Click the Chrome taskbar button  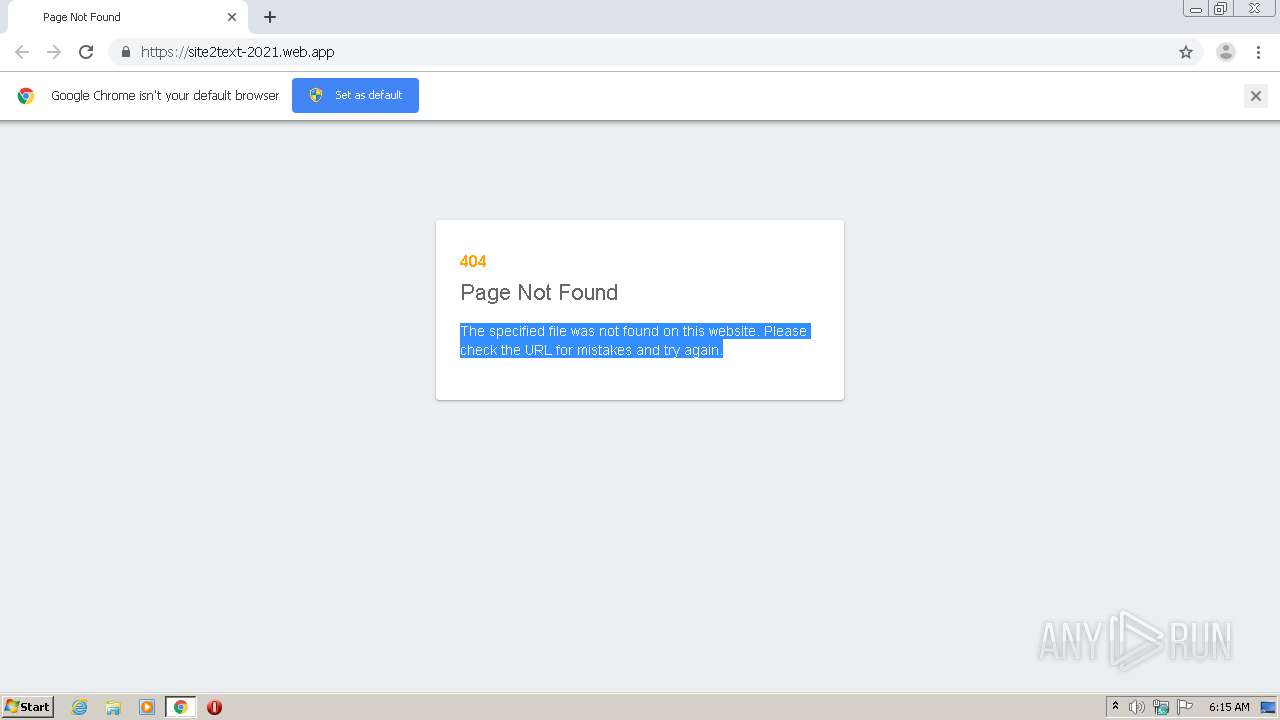coord(181,707)
